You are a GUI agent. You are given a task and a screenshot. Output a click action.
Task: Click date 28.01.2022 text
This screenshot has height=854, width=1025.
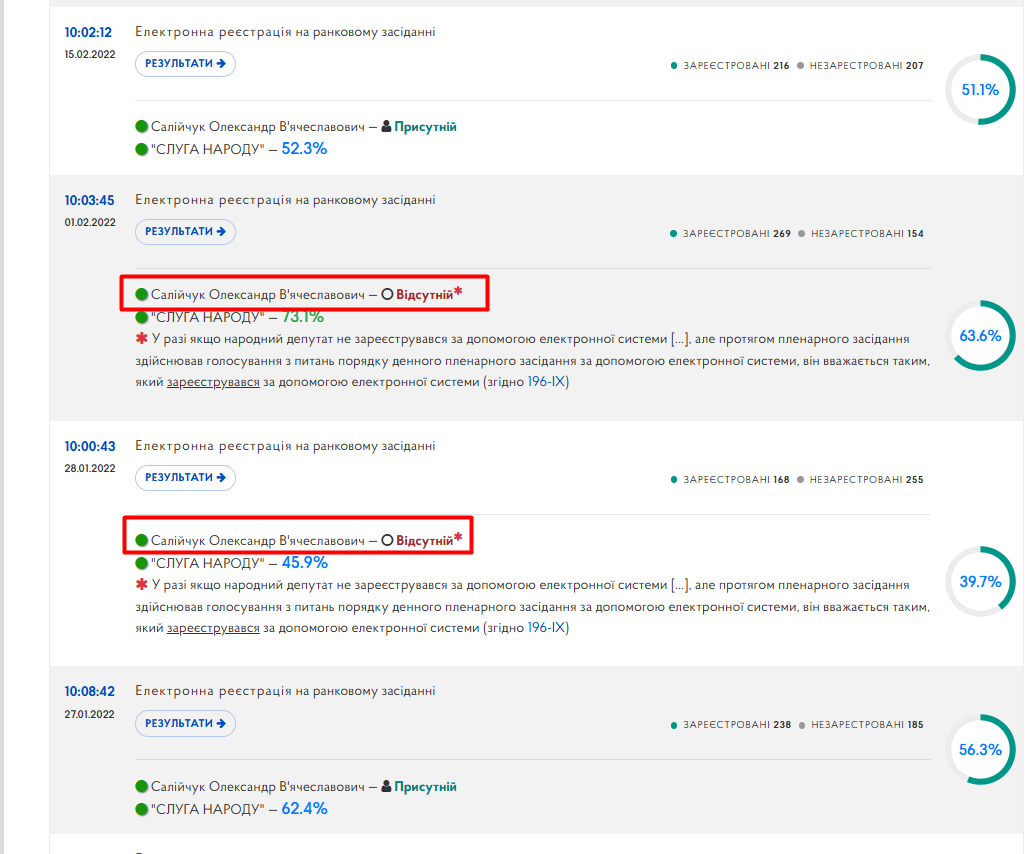pyautogui.click(x=90, y=468)
